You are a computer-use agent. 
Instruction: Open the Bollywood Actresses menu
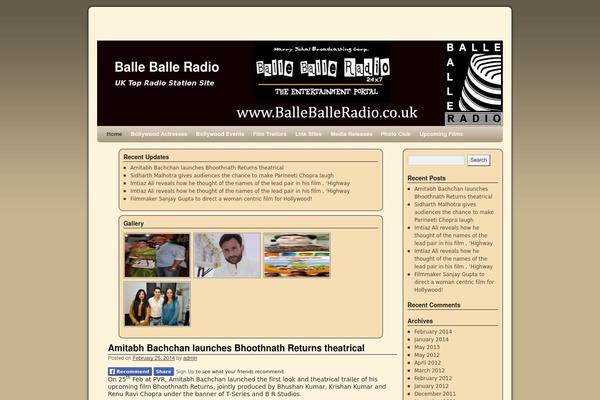click(x=159, y=134)
